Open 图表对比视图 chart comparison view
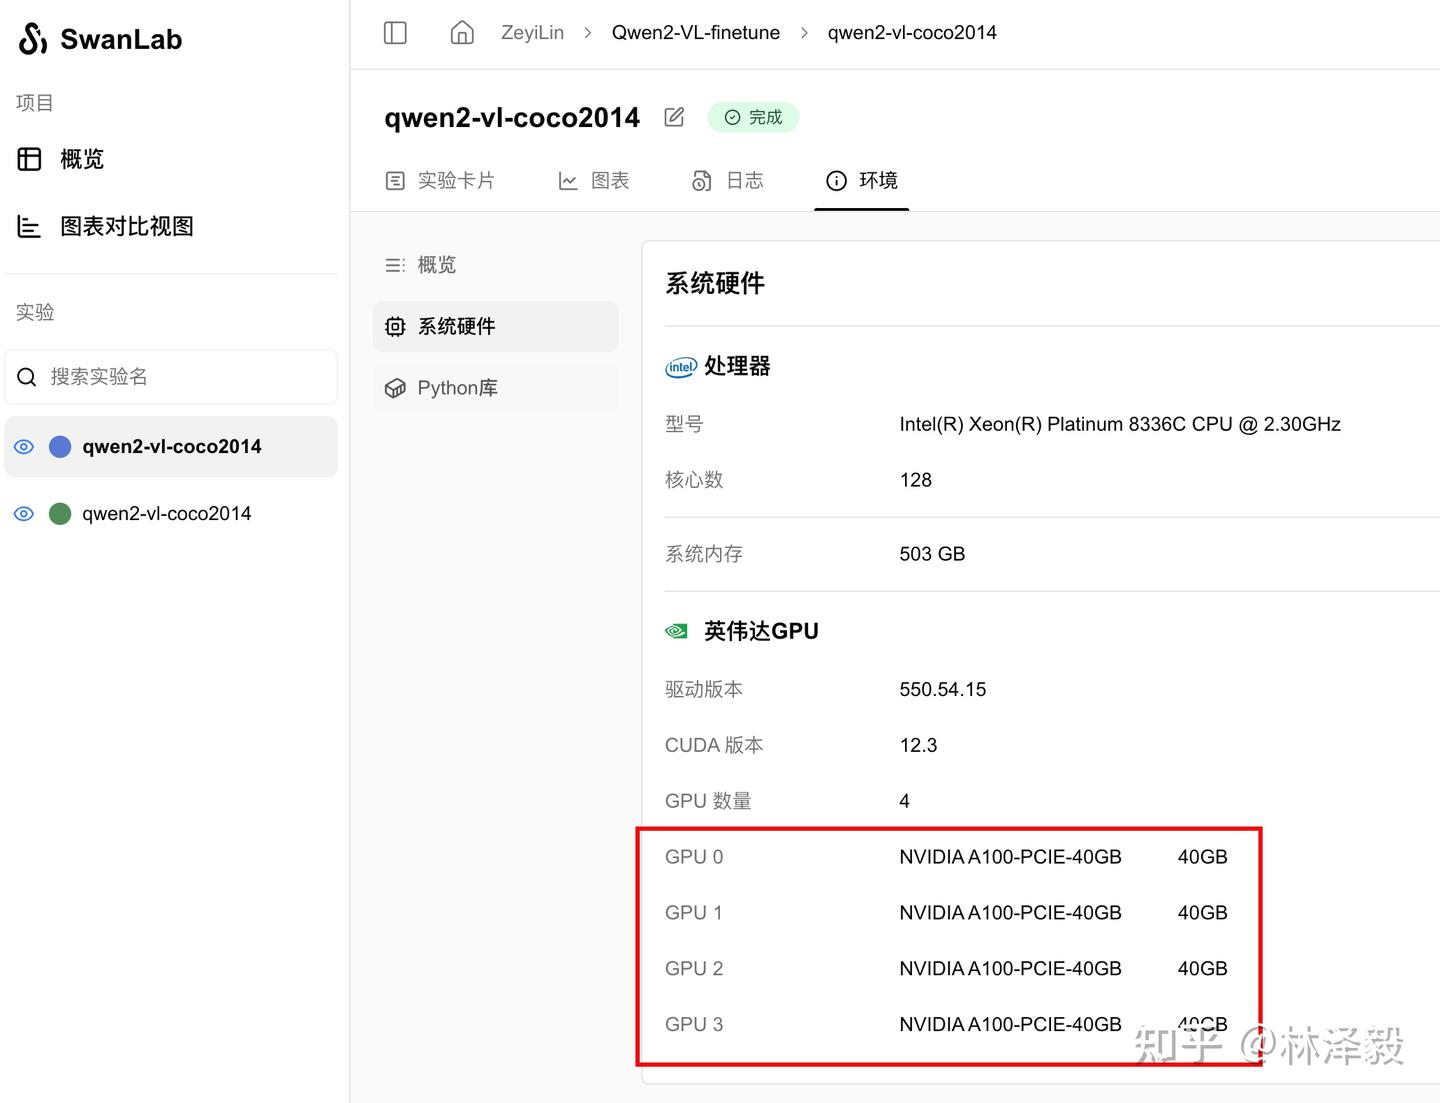 (x=126, y=226)
